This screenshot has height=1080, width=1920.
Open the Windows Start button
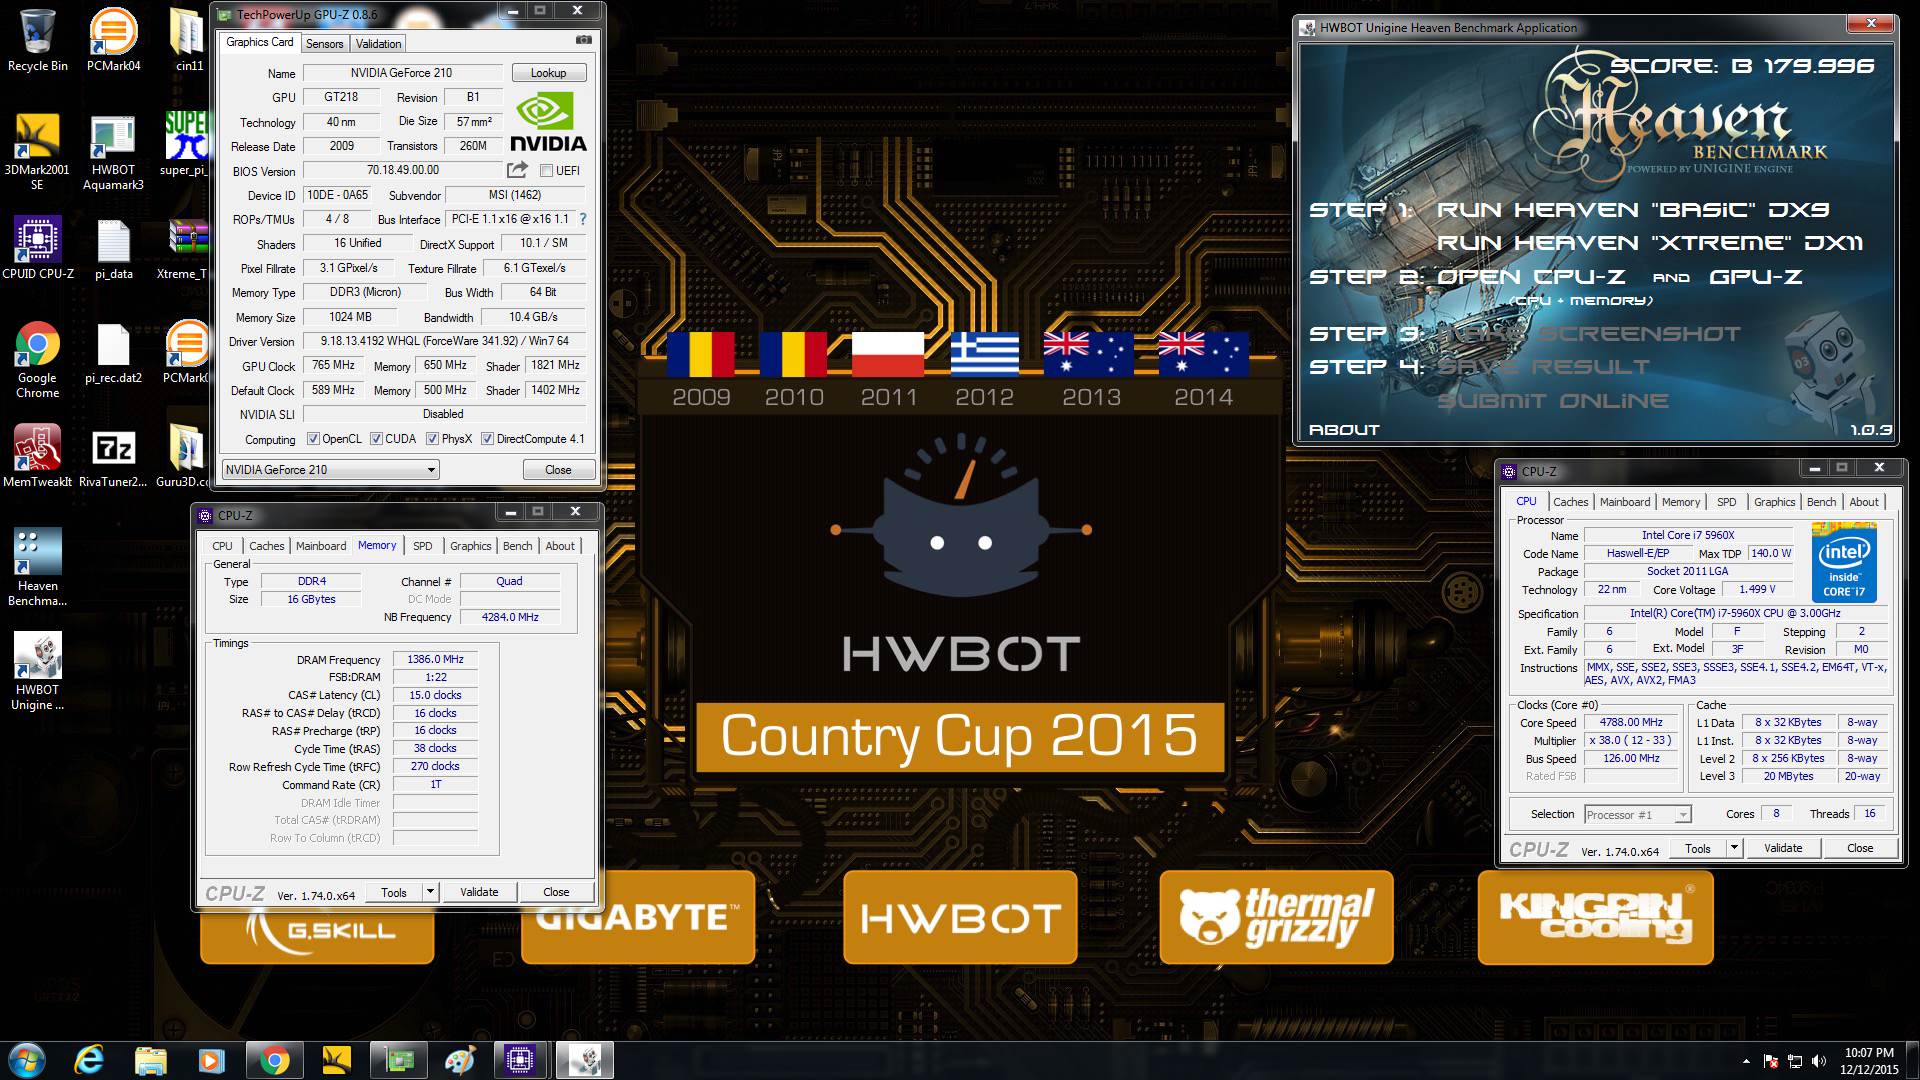click(26, 1060)
